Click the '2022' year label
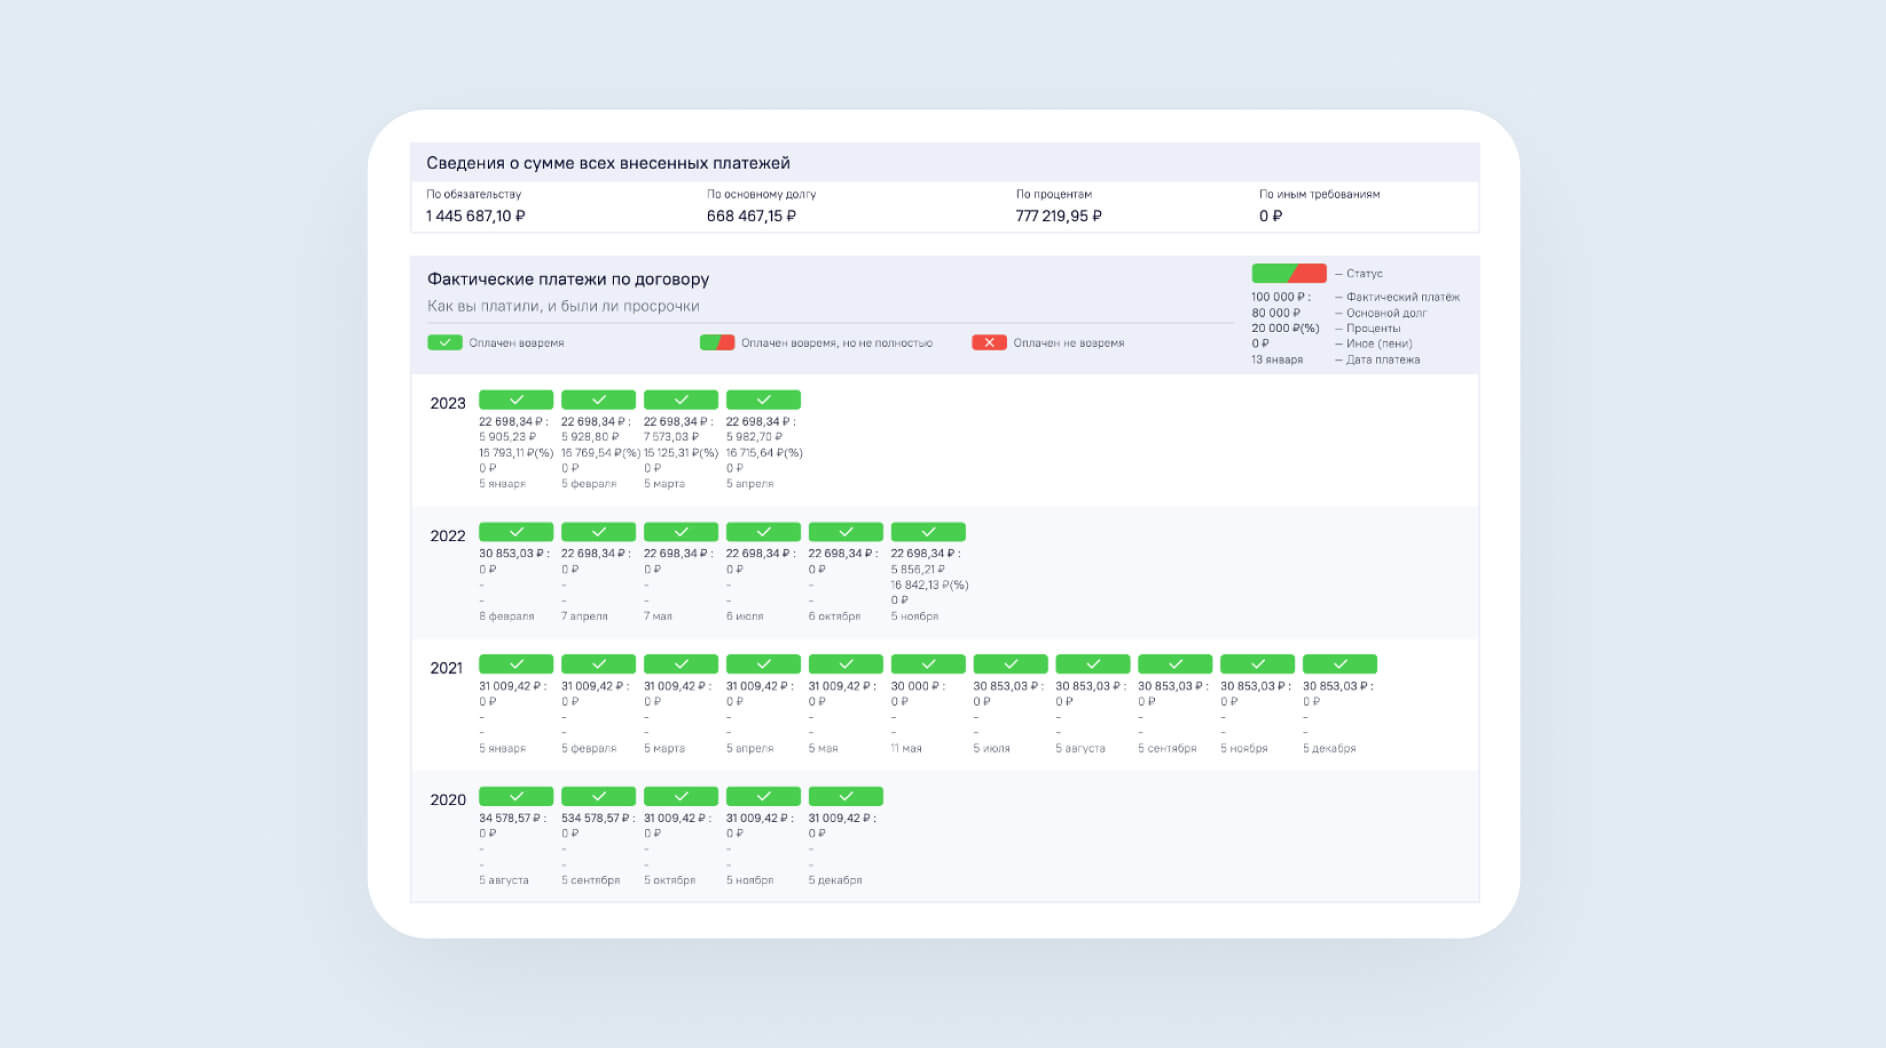Screen dimensions: 1886x1048 [448, 536]
